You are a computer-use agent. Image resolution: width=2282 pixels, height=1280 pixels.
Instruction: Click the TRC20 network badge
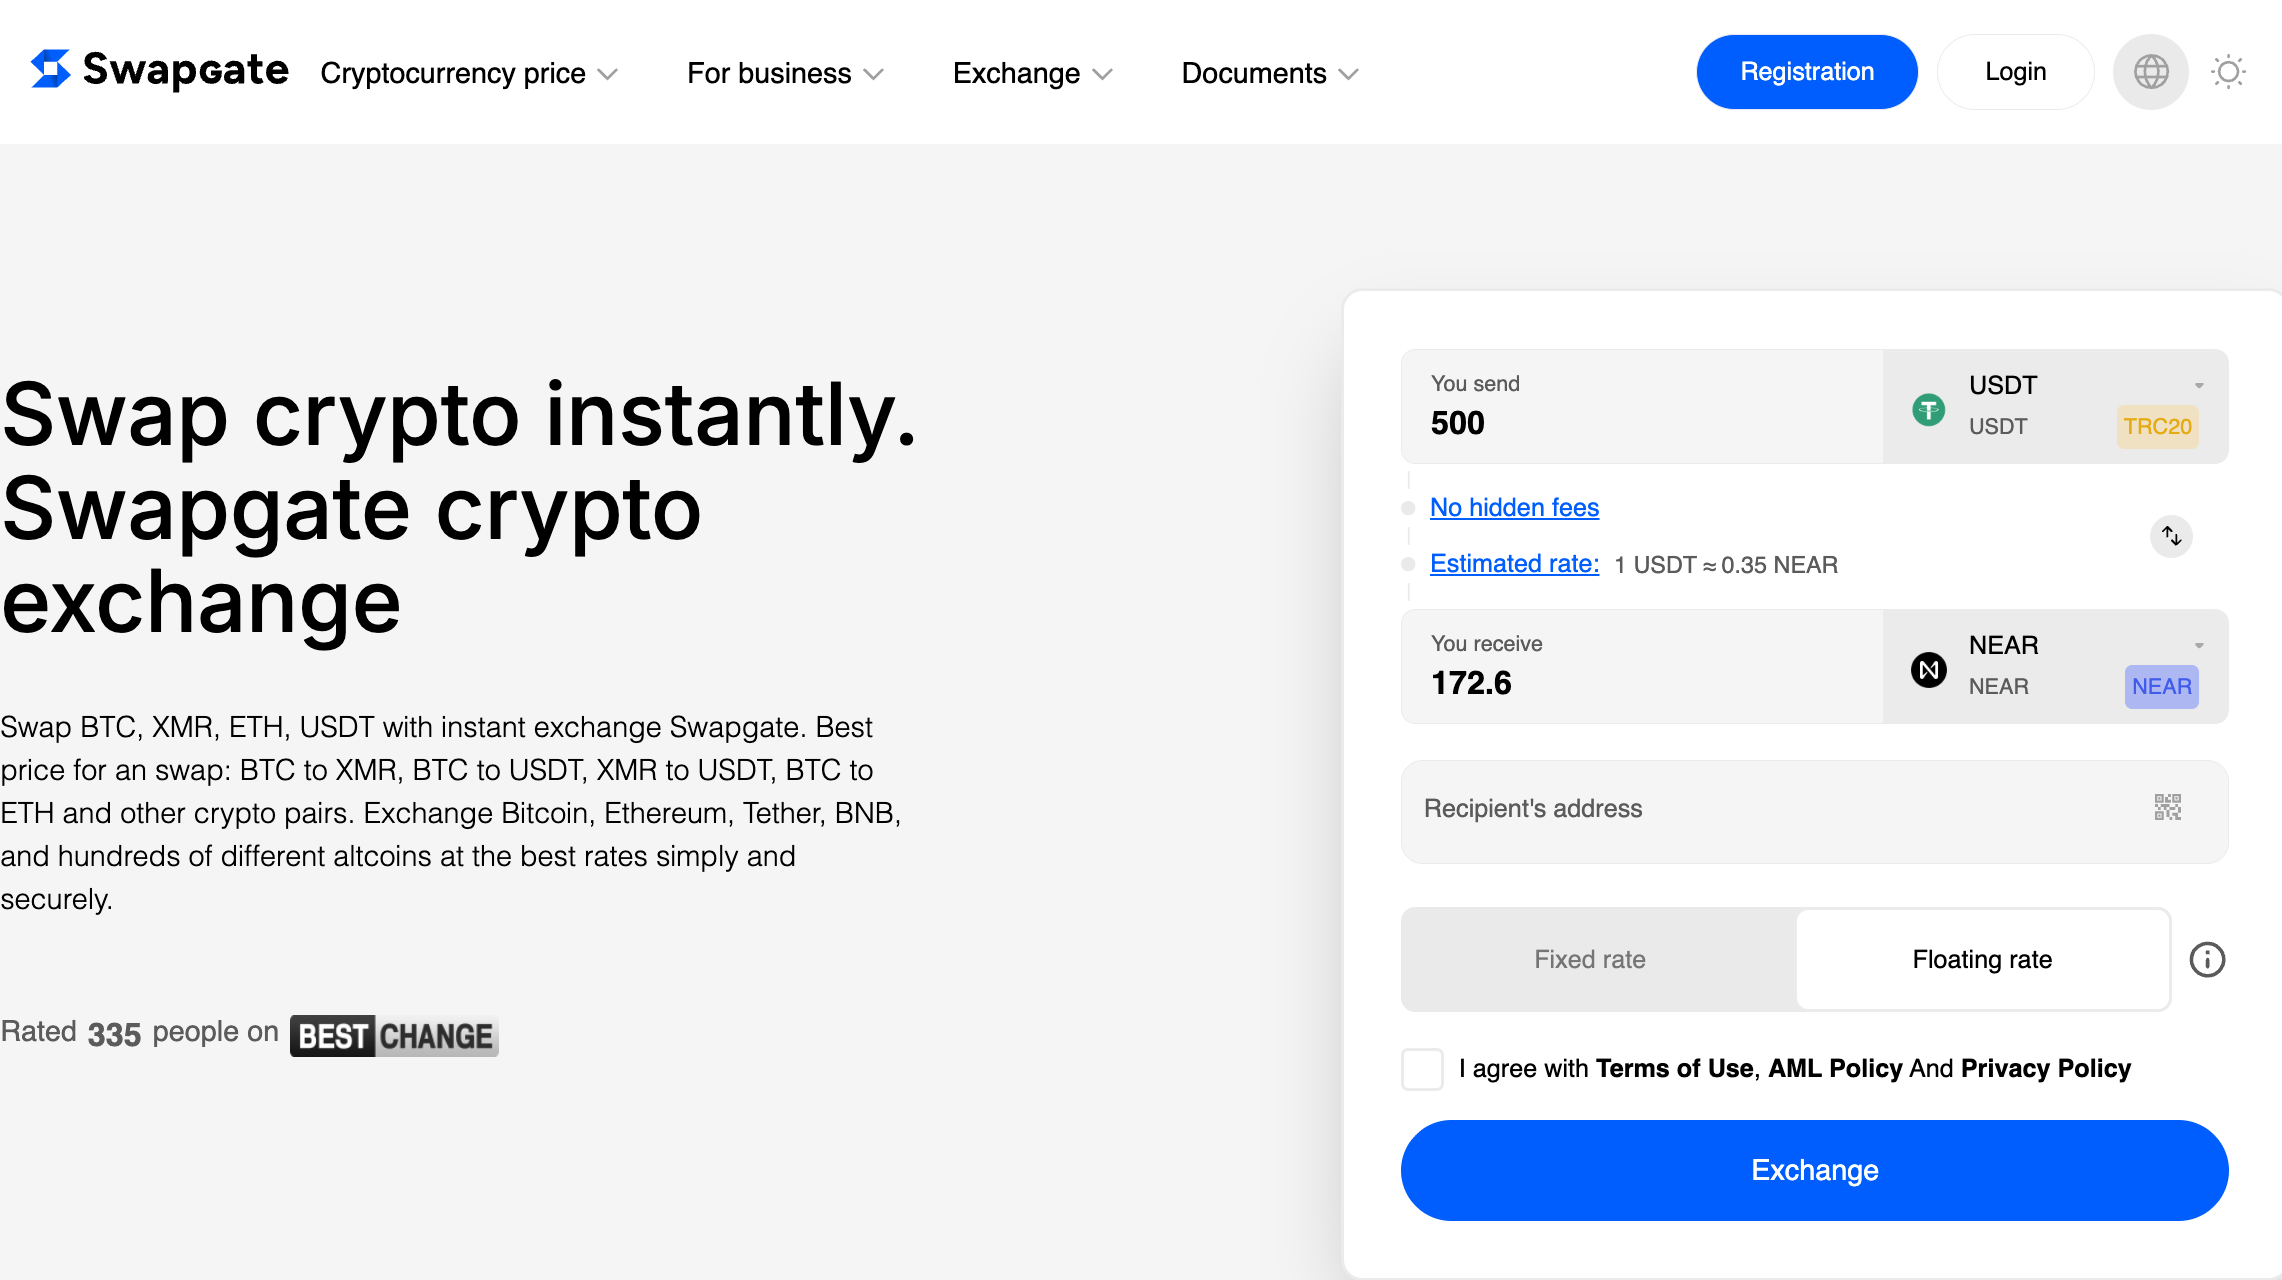pos(2157,427)
